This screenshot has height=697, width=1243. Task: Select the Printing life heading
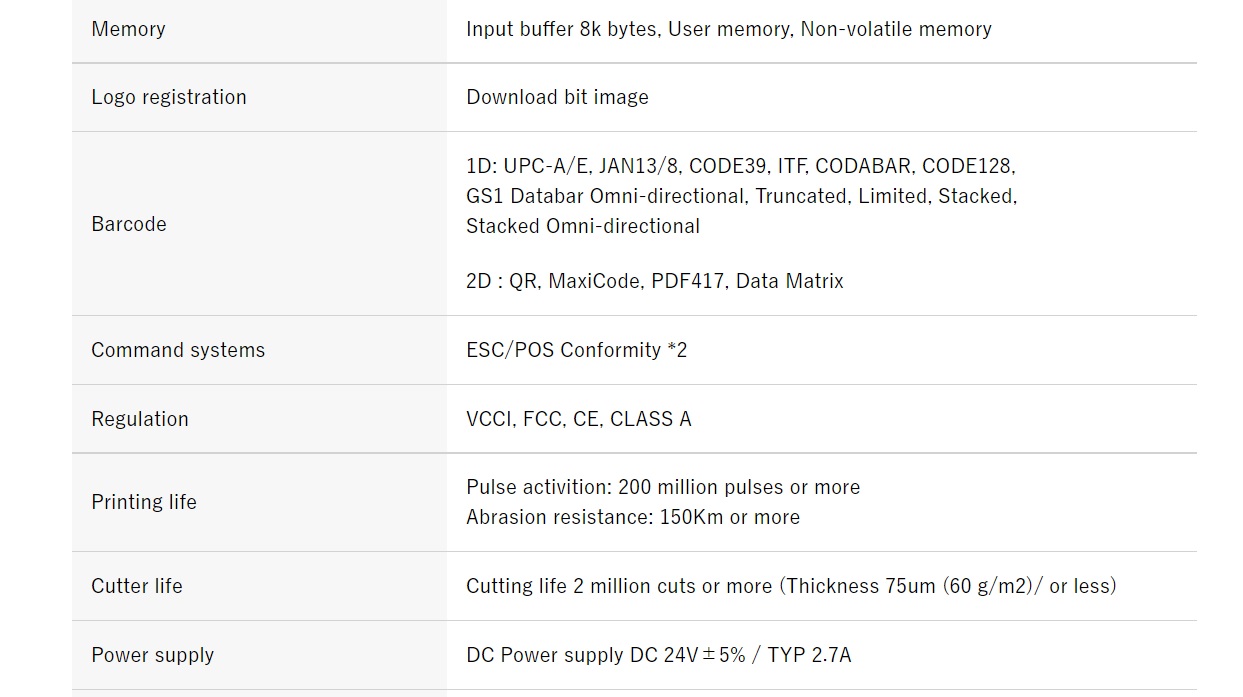click(144, 502)
